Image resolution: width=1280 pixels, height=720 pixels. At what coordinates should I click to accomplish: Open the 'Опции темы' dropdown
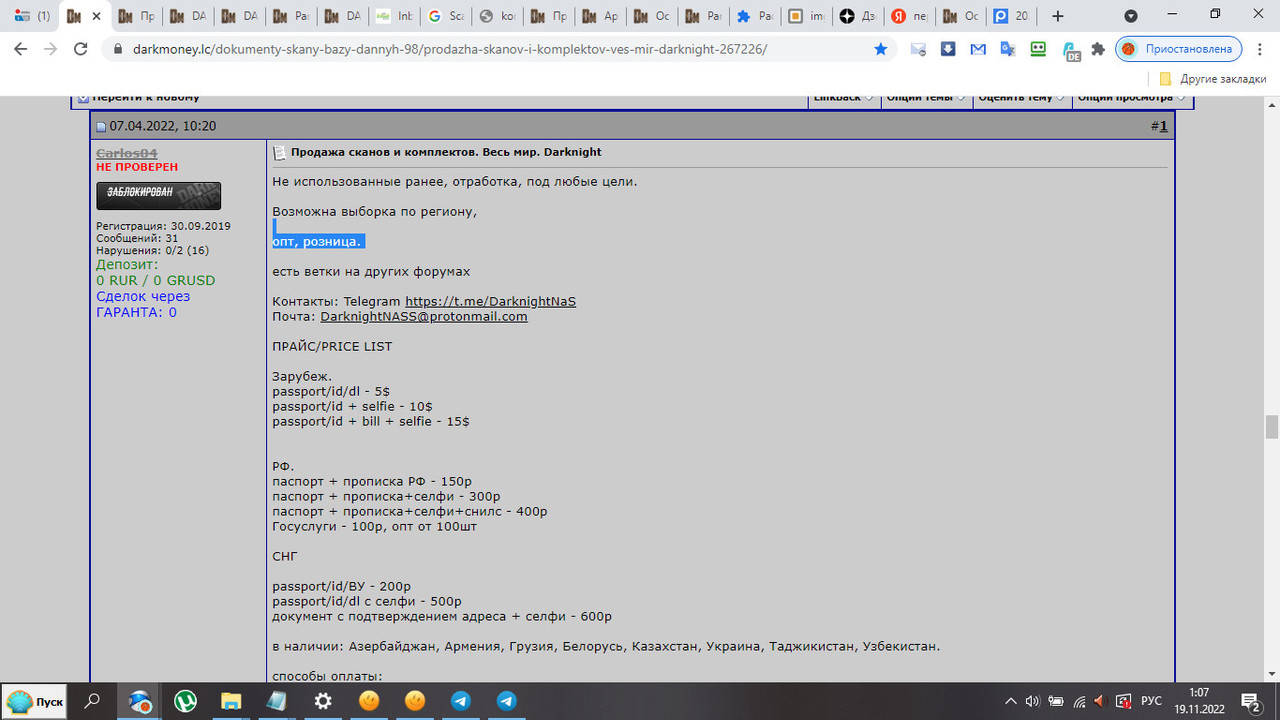pos(926,98)
